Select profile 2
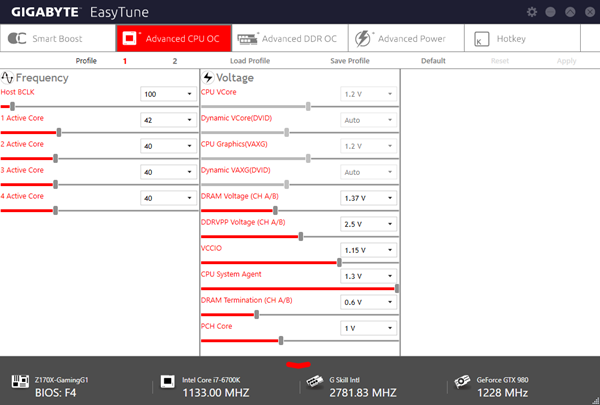 175,61
